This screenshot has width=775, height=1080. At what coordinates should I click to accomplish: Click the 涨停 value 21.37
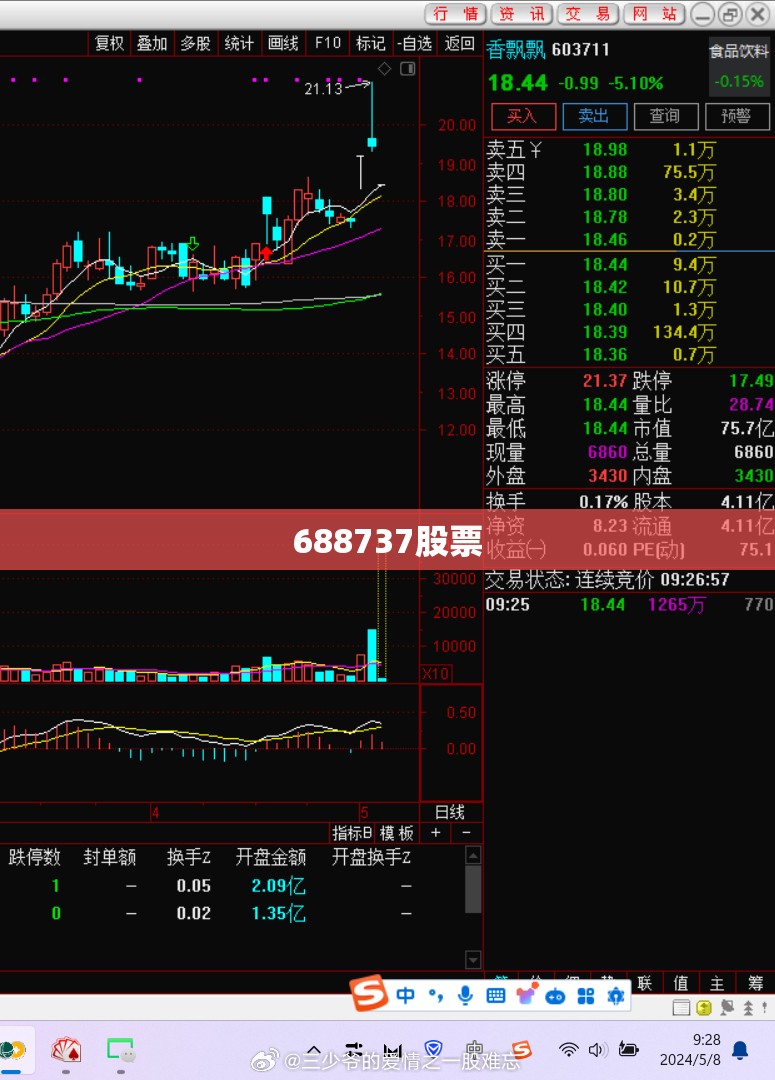pos(605,381)
